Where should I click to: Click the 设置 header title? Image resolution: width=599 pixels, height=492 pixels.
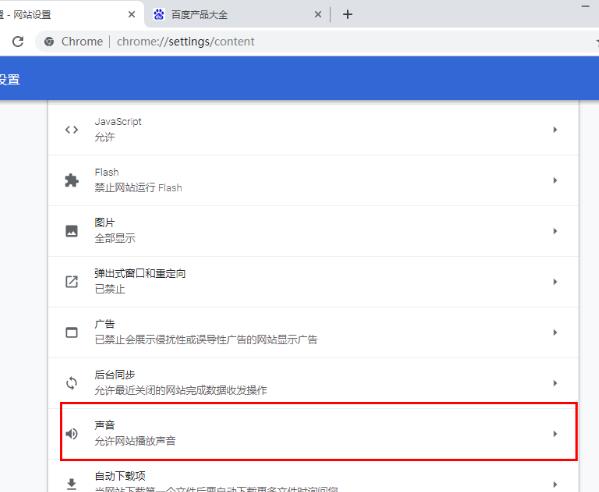tap(9, 79)
